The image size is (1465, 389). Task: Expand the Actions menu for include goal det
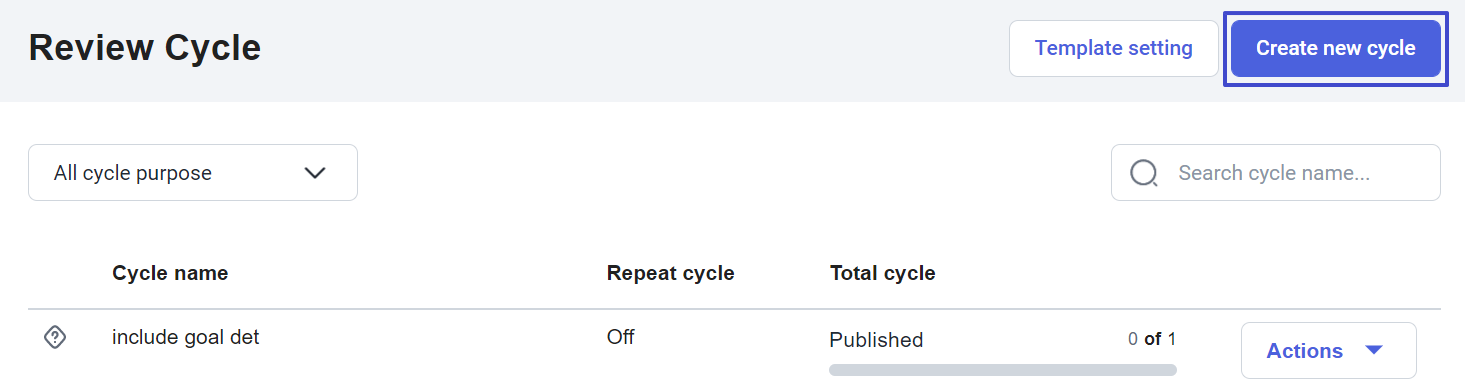coord(1328,350)
